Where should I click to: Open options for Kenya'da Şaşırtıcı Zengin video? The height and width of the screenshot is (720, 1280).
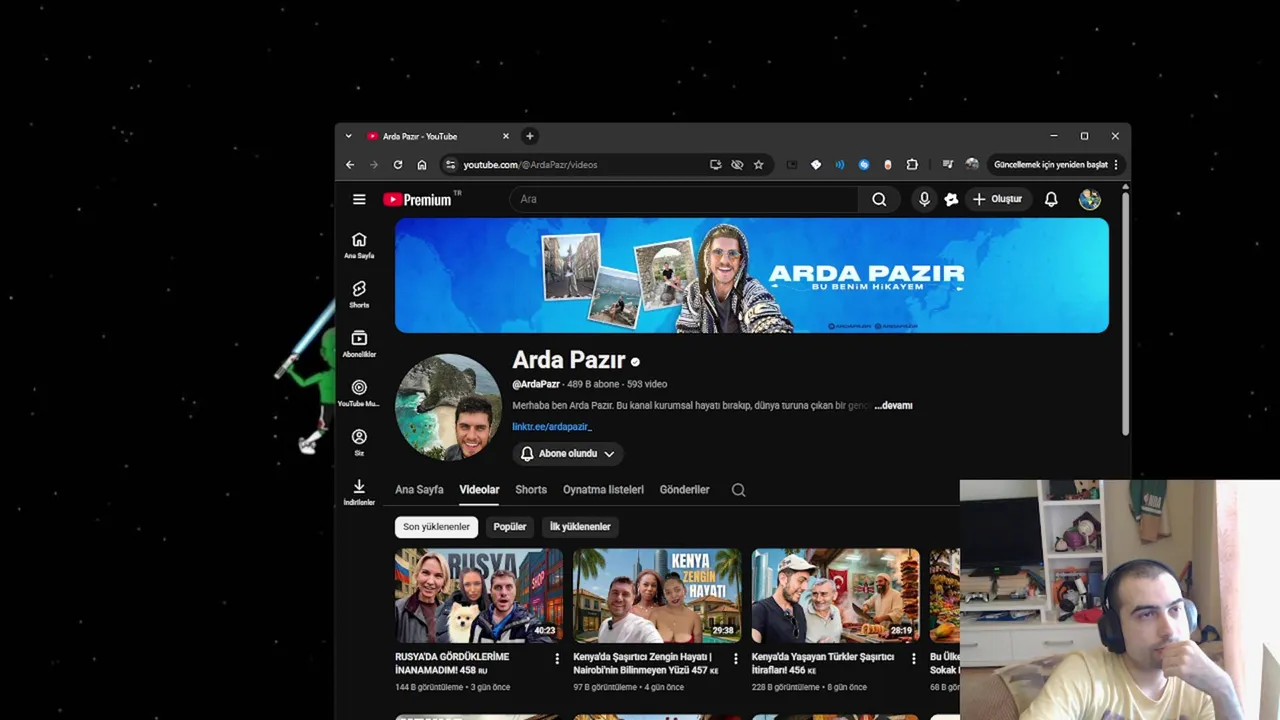coord(735,659)
